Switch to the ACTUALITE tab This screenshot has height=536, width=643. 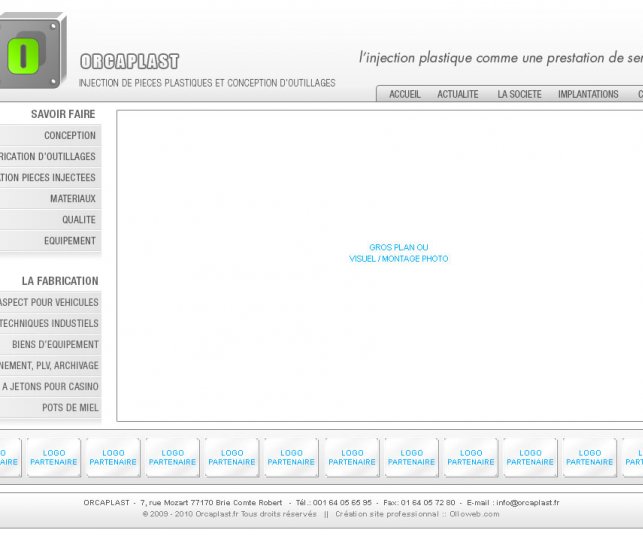coord(458,94)
